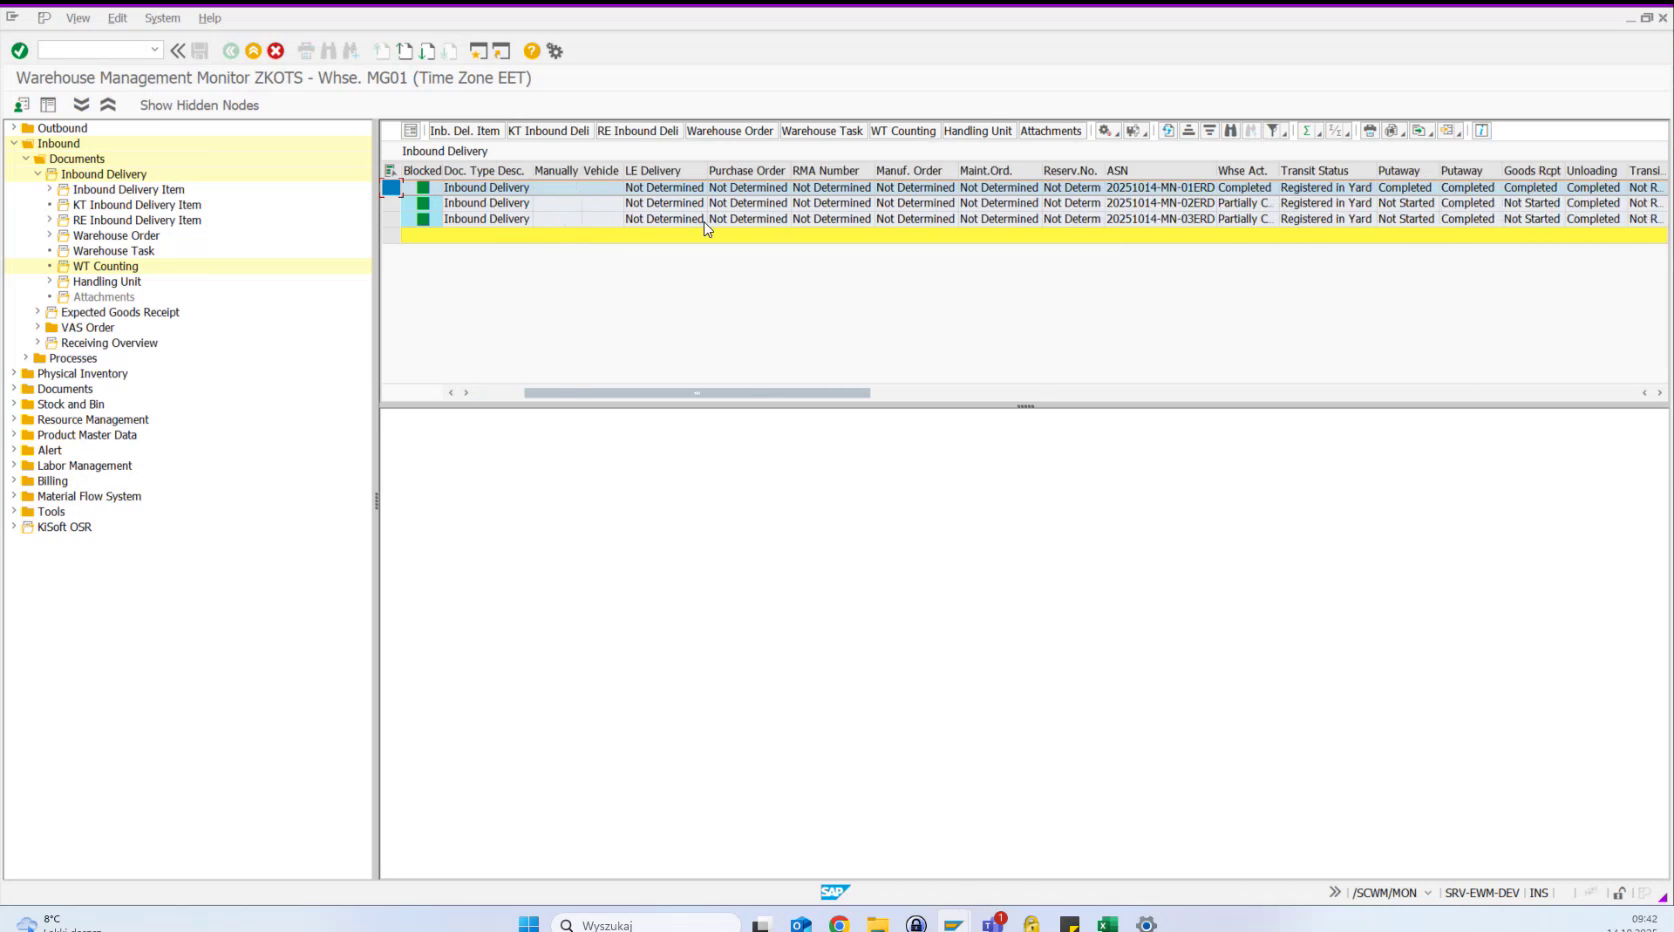
Task: Cancel the transaction with the red X icon
Action: [274, 50]
